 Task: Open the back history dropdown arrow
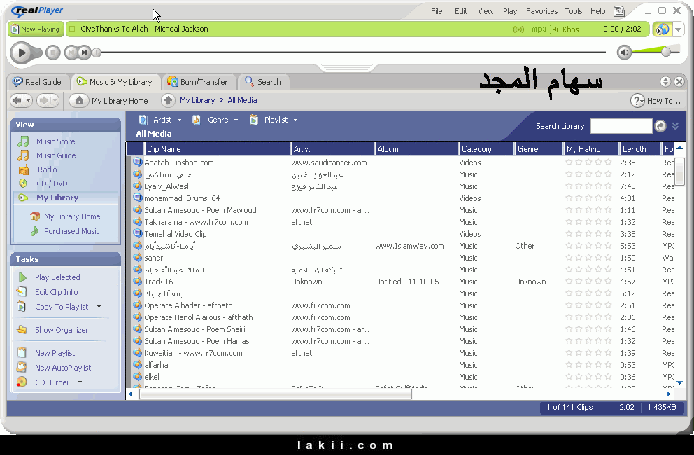click(28, 100)
